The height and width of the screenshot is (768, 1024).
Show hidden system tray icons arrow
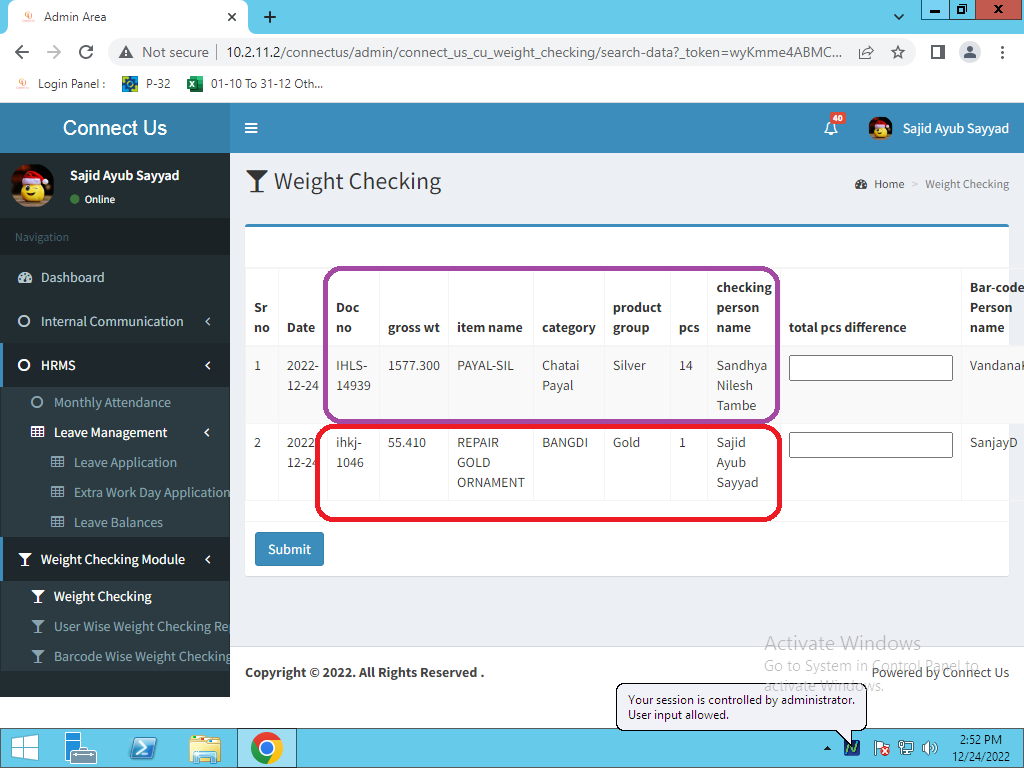coord(827,748)
